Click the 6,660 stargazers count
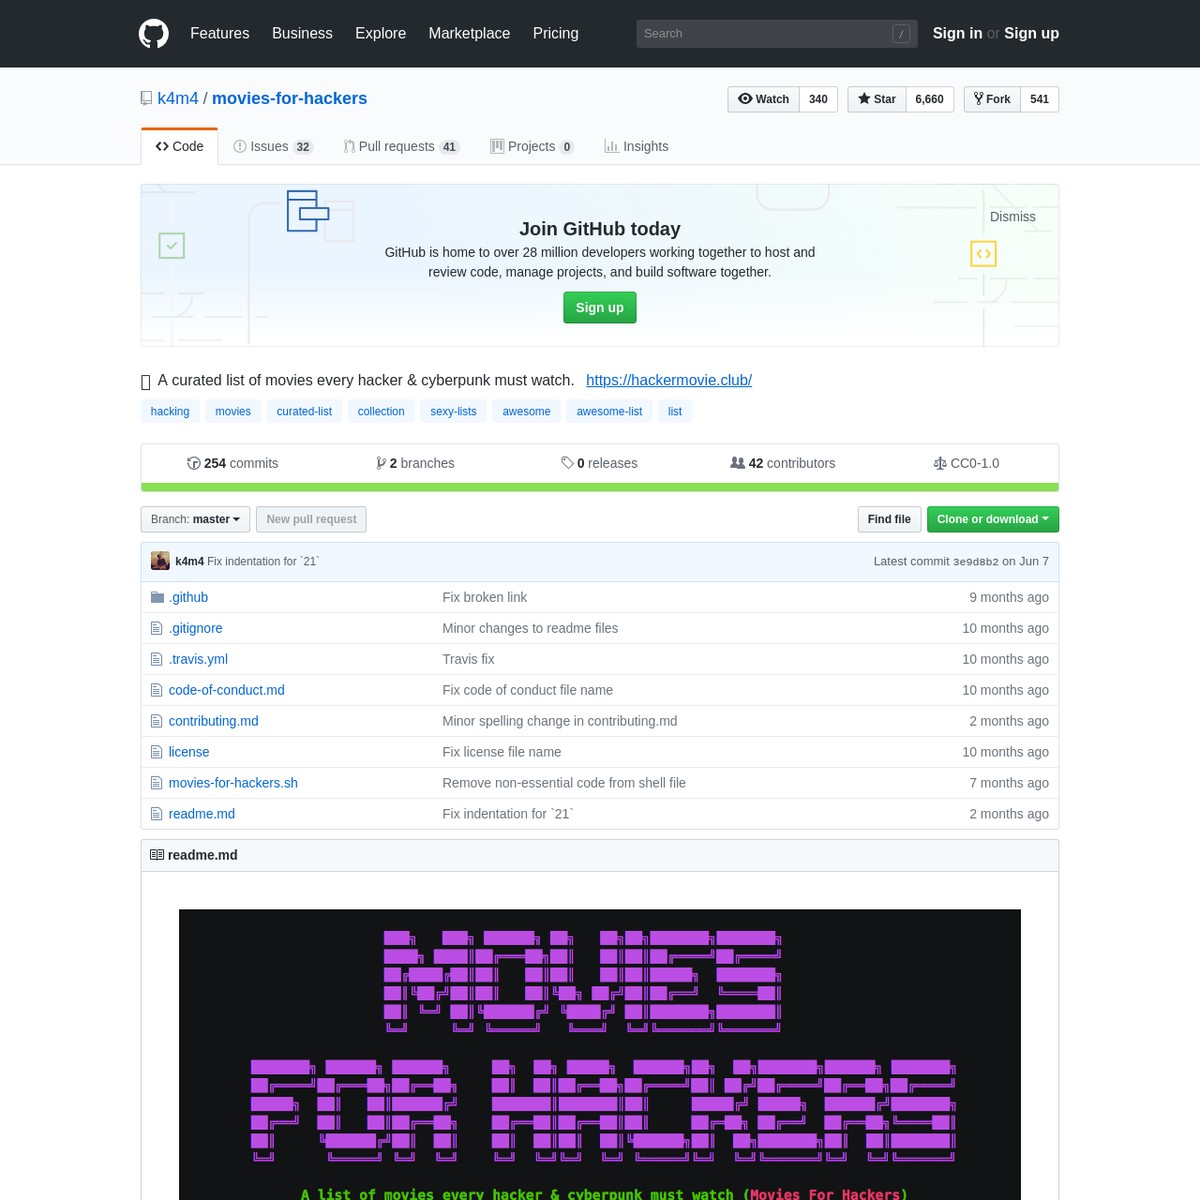Viewport: 1200px width, 1200px height. pyautogui.click(x=929, y=99)
